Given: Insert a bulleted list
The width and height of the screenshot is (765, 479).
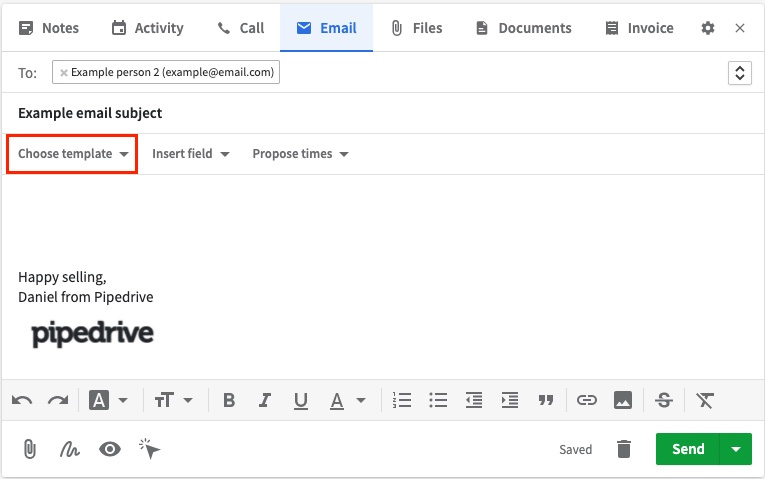Looking at the screenshot, I should click(x=438, y=400).
